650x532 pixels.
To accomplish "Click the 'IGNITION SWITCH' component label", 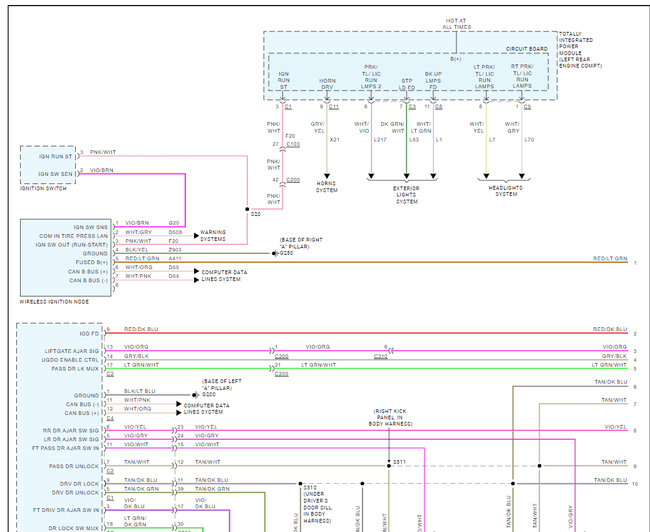I will tap(43, 189).
